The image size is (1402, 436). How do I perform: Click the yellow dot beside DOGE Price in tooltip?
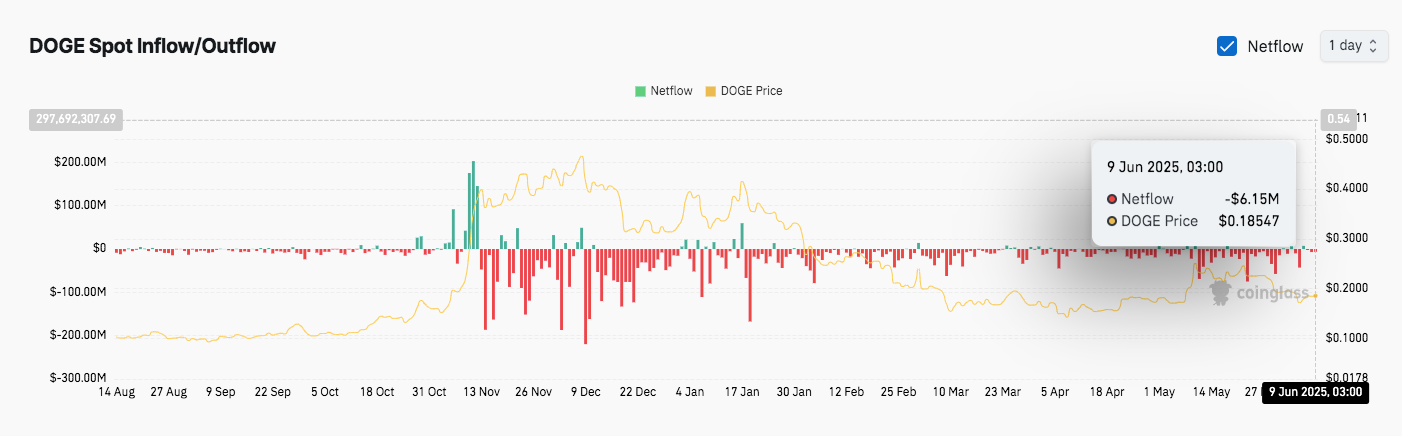(1113, 221)
